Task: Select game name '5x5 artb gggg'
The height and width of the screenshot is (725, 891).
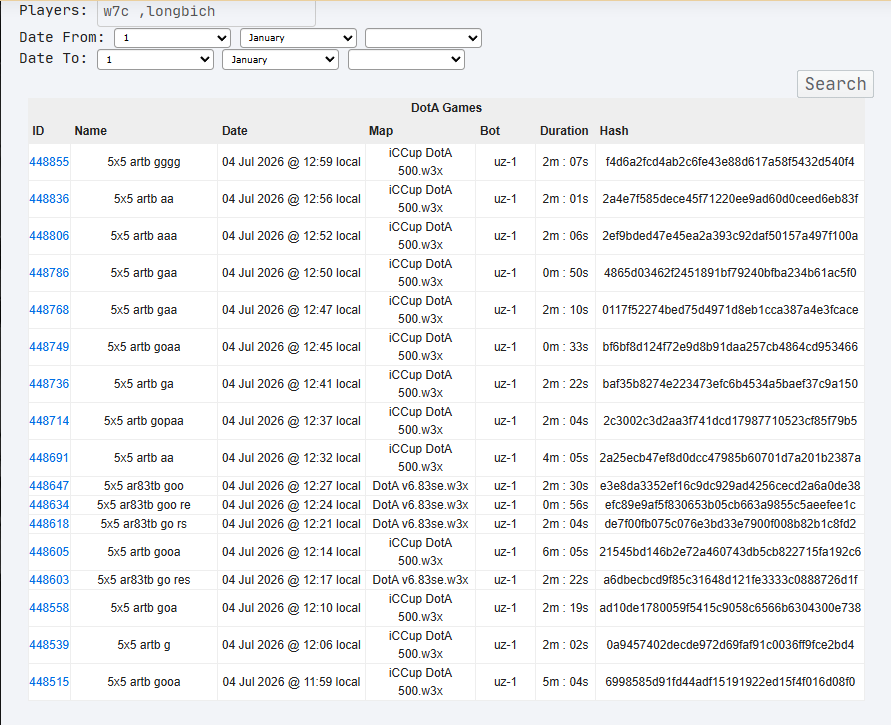Action: [144, 162]
